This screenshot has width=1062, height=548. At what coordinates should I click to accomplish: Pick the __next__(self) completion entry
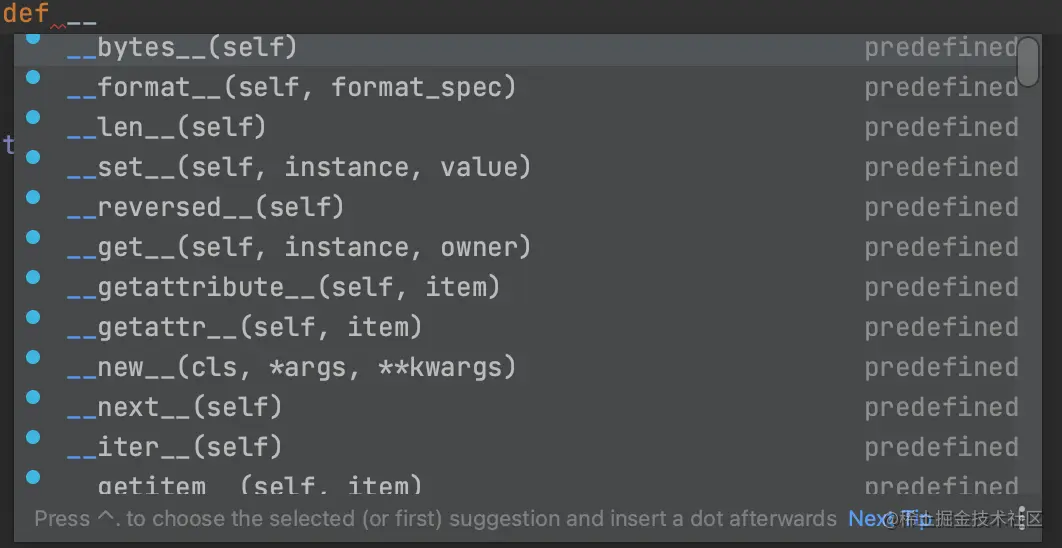click(174, 407)
